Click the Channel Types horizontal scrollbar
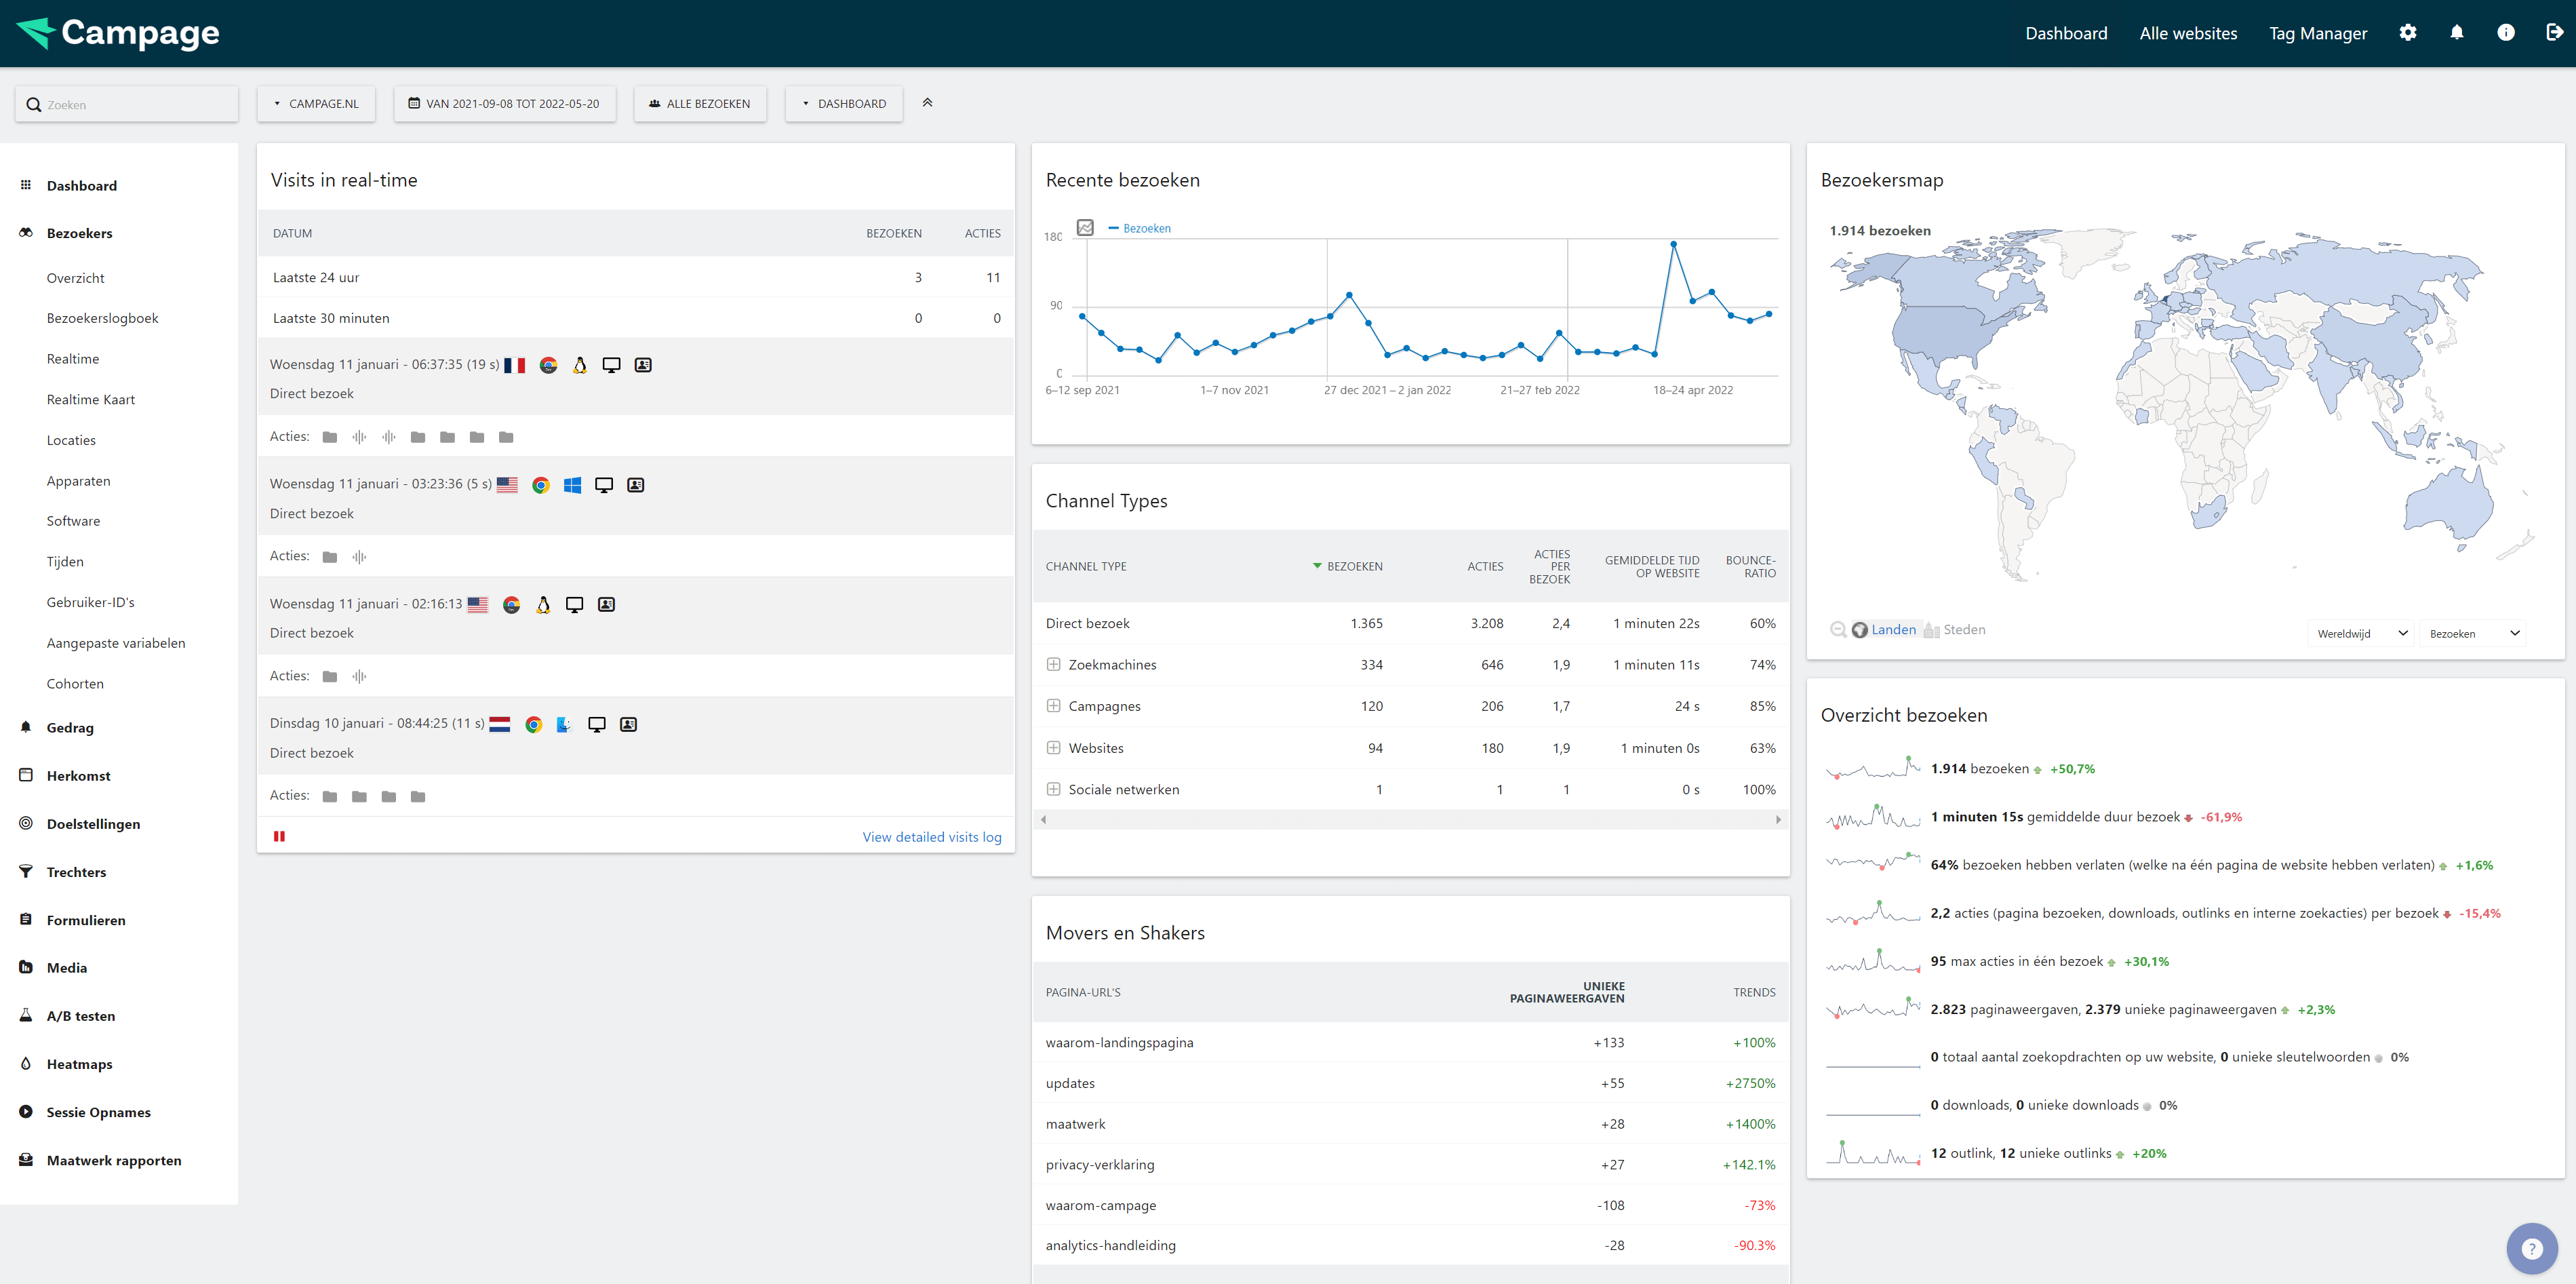Image resolution: width=2576 pixels, height=1284 pixels. click(1409, 820)
